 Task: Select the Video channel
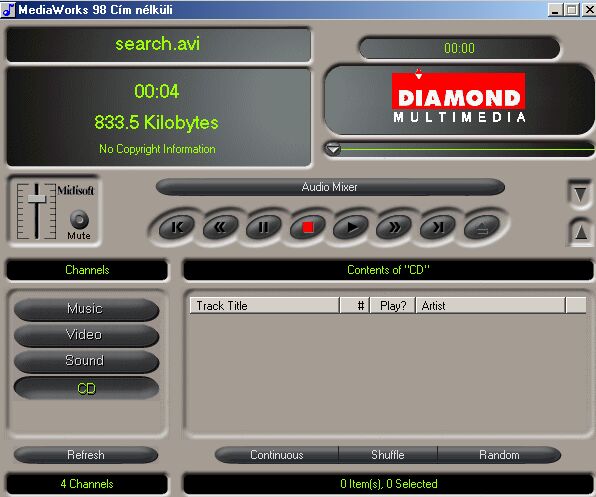tap(86, 335)
